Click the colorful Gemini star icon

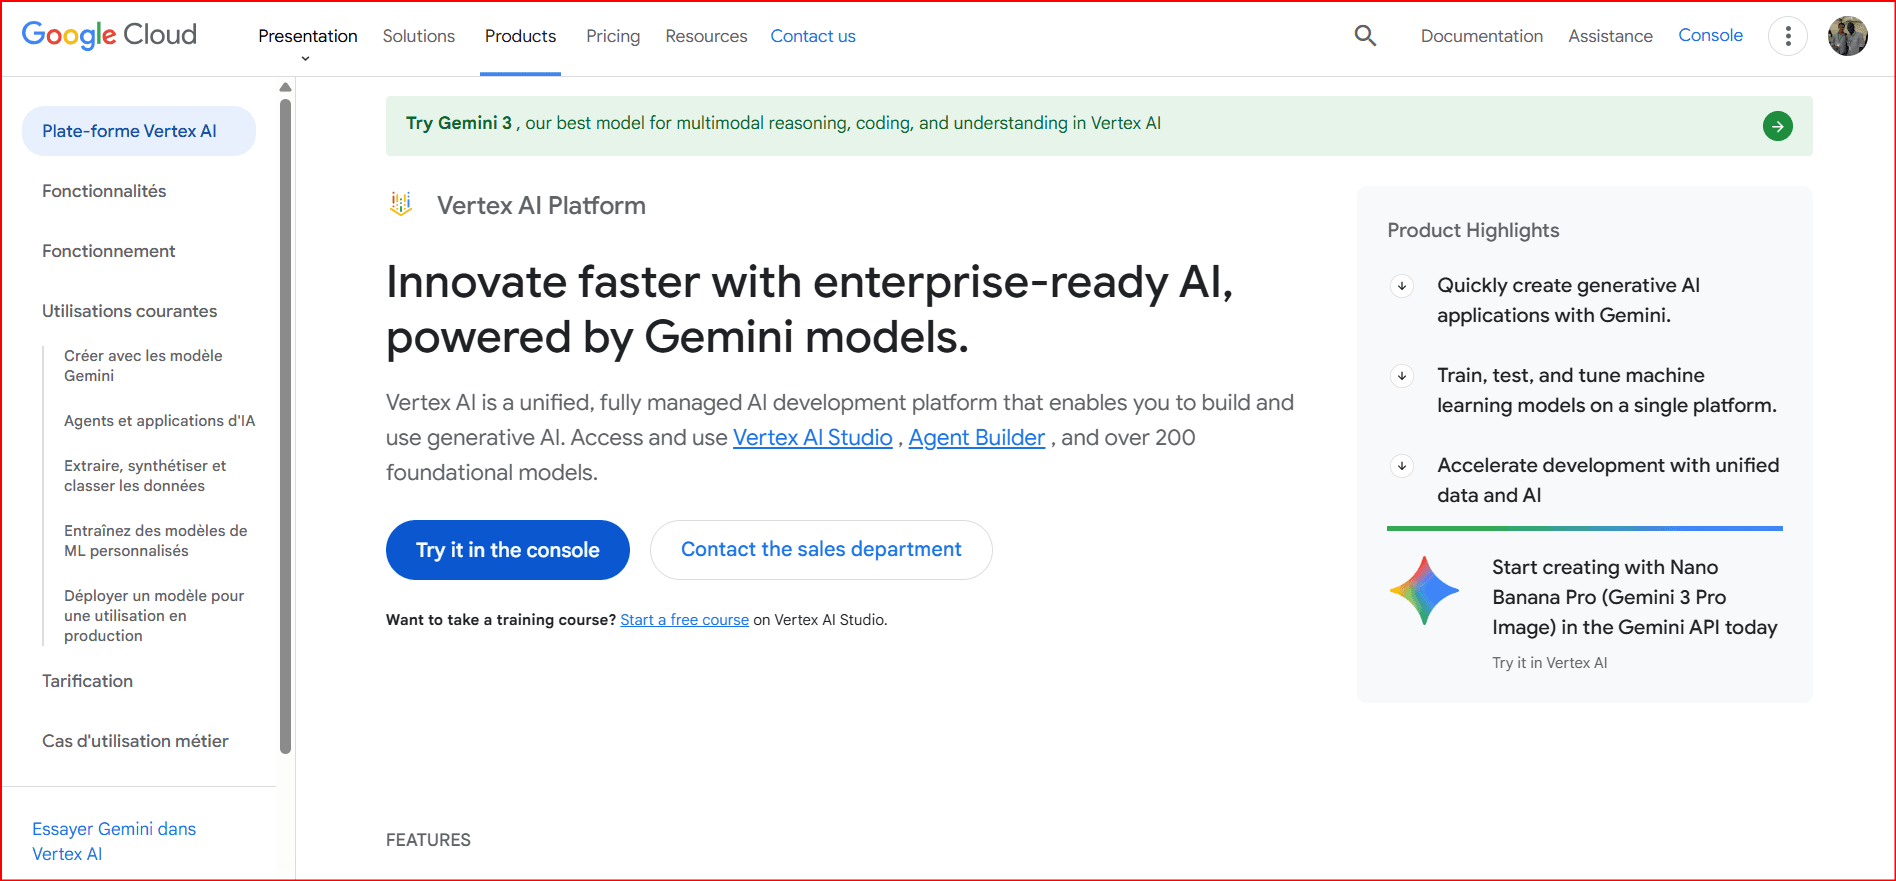(x=1424, y=591)
